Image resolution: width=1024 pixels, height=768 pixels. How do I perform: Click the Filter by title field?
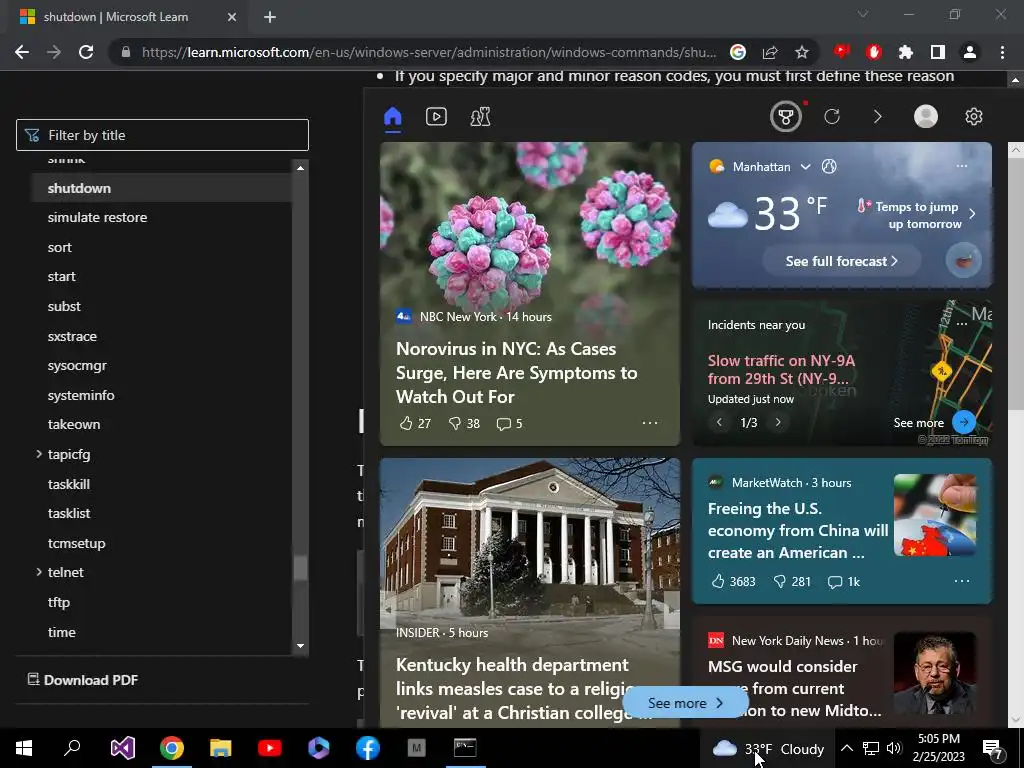coord(162,135)
